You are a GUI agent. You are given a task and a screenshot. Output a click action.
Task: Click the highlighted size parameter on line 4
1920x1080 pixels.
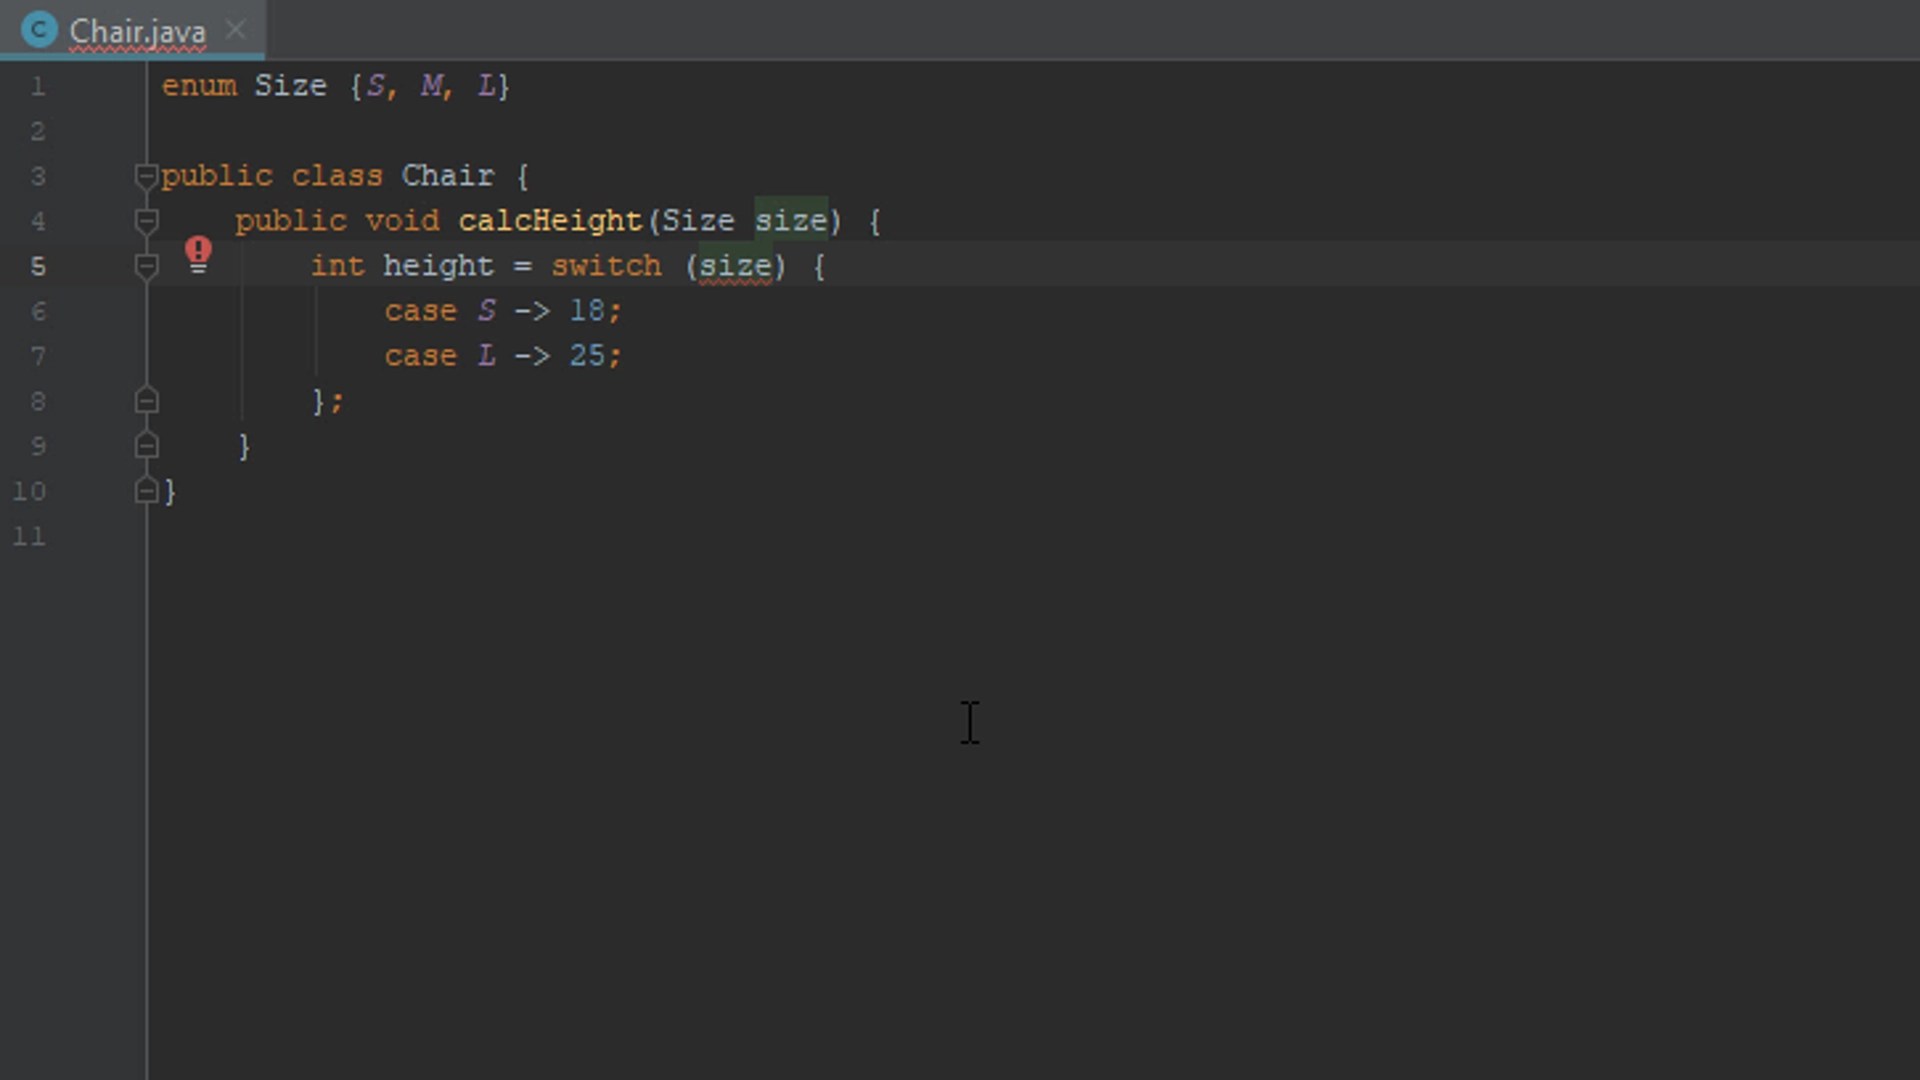pos(791,221)
